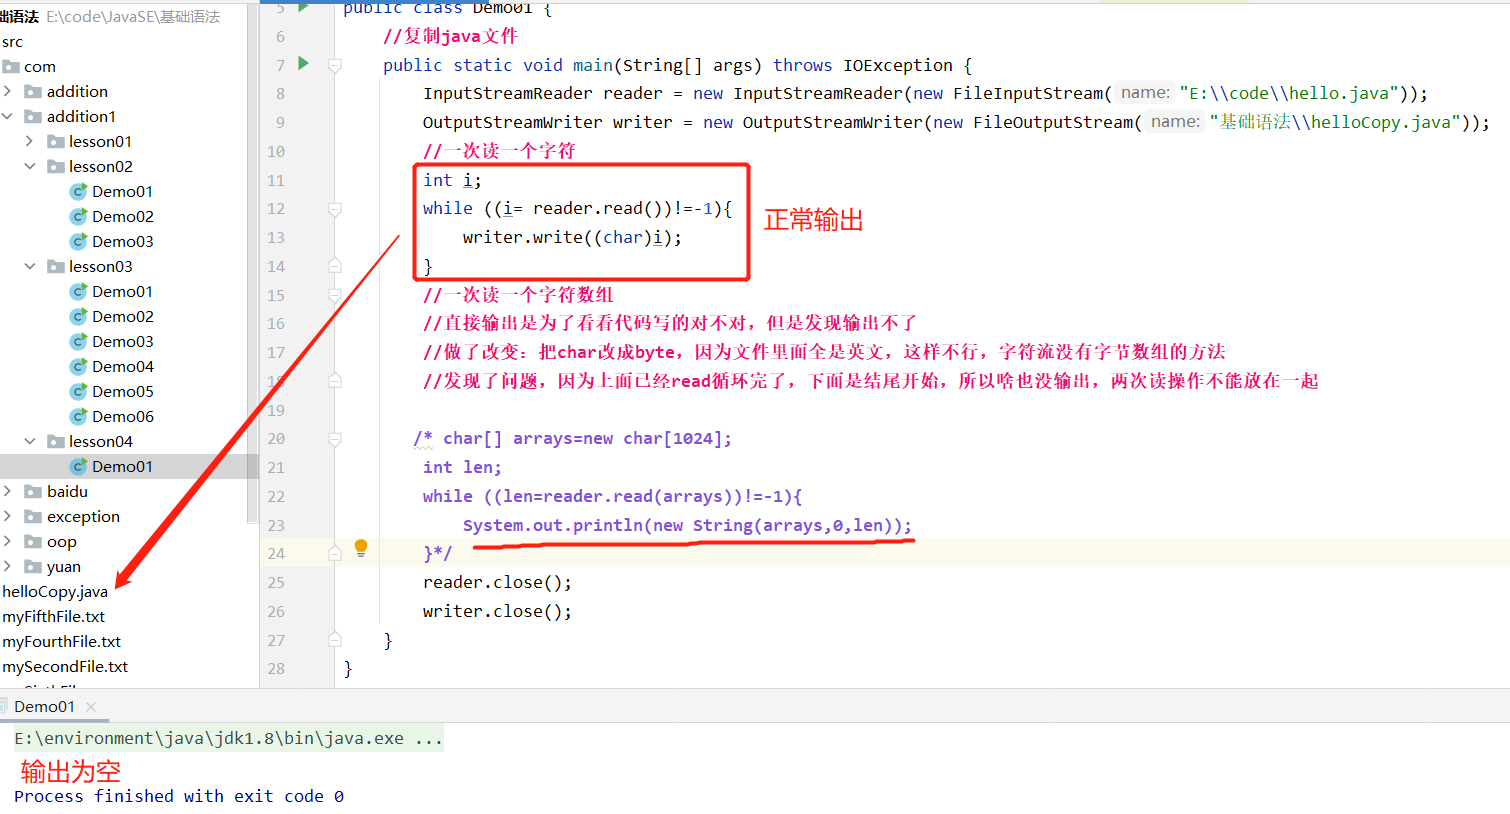Click the exception folder icon
The image size is (1510, 814).
(x=33, y=516)
